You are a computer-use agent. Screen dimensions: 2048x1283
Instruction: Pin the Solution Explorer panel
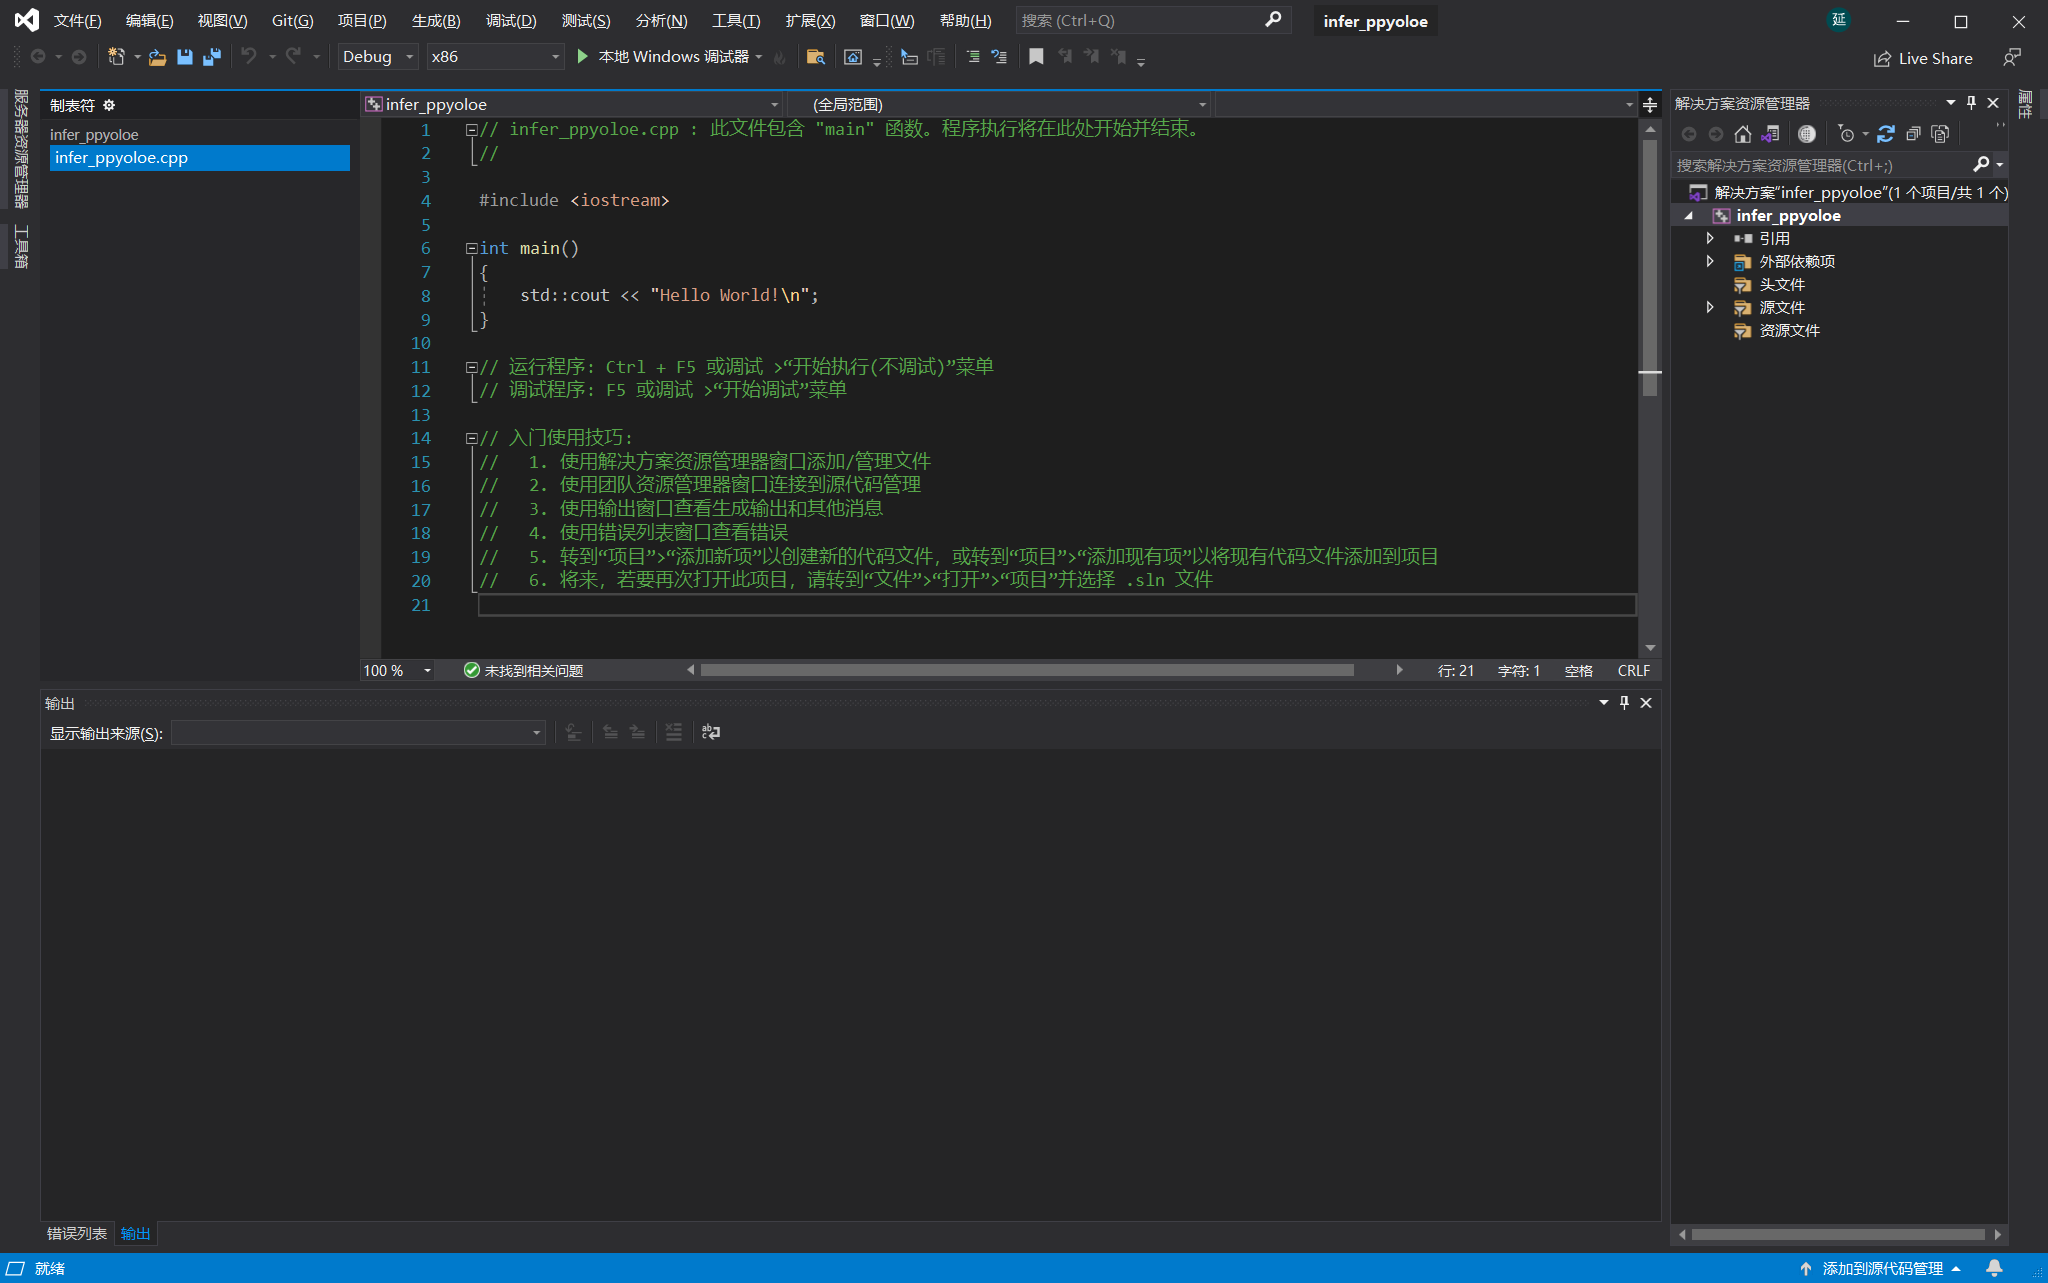click(1971, 103)
